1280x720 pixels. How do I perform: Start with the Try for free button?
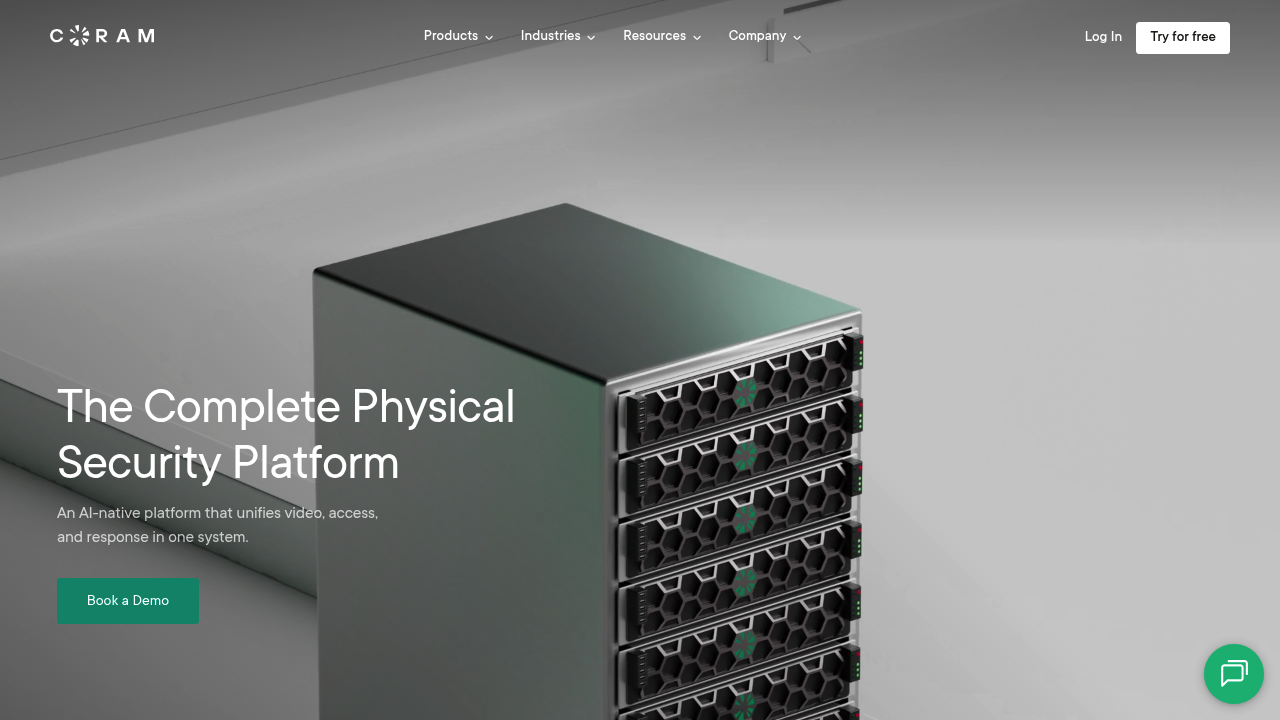[x=1183, y=37]
